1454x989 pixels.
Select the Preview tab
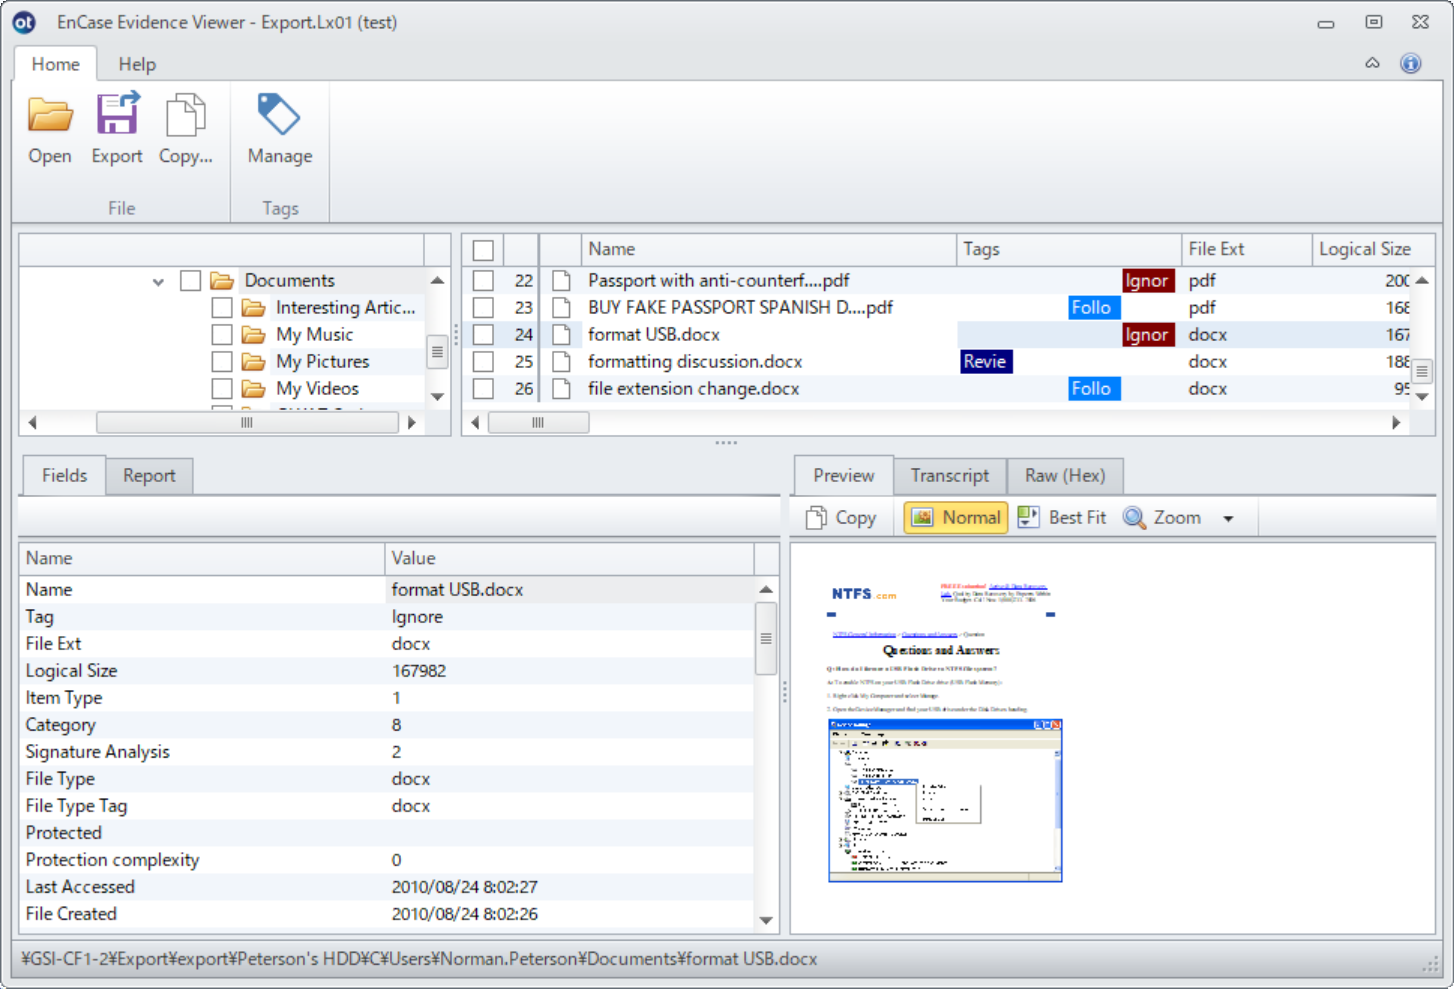point(843,475)
